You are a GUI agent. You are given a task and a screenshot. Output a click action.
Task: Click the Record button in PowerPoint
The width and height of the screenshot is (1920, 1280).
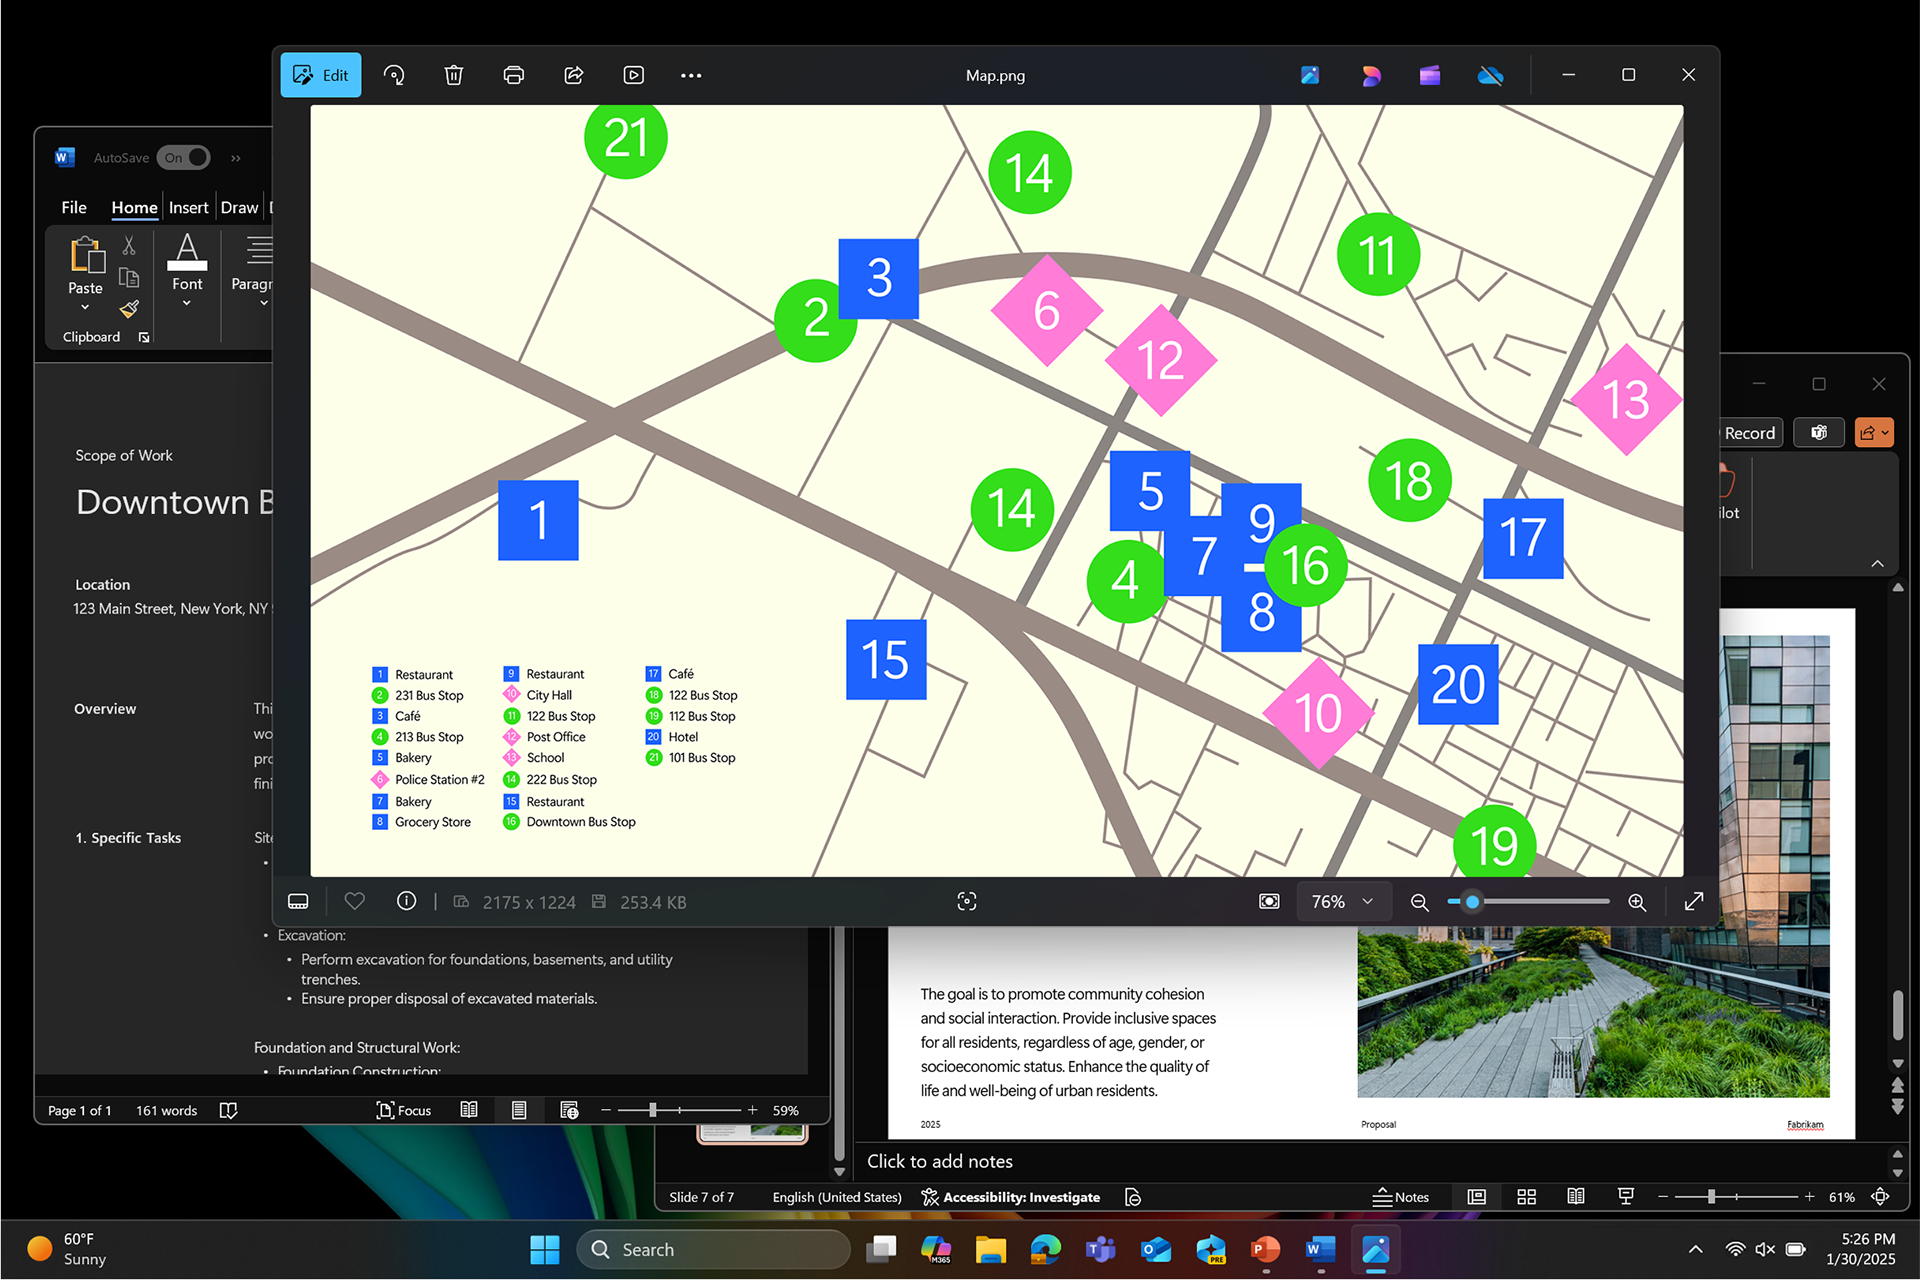click(1748, 433)
